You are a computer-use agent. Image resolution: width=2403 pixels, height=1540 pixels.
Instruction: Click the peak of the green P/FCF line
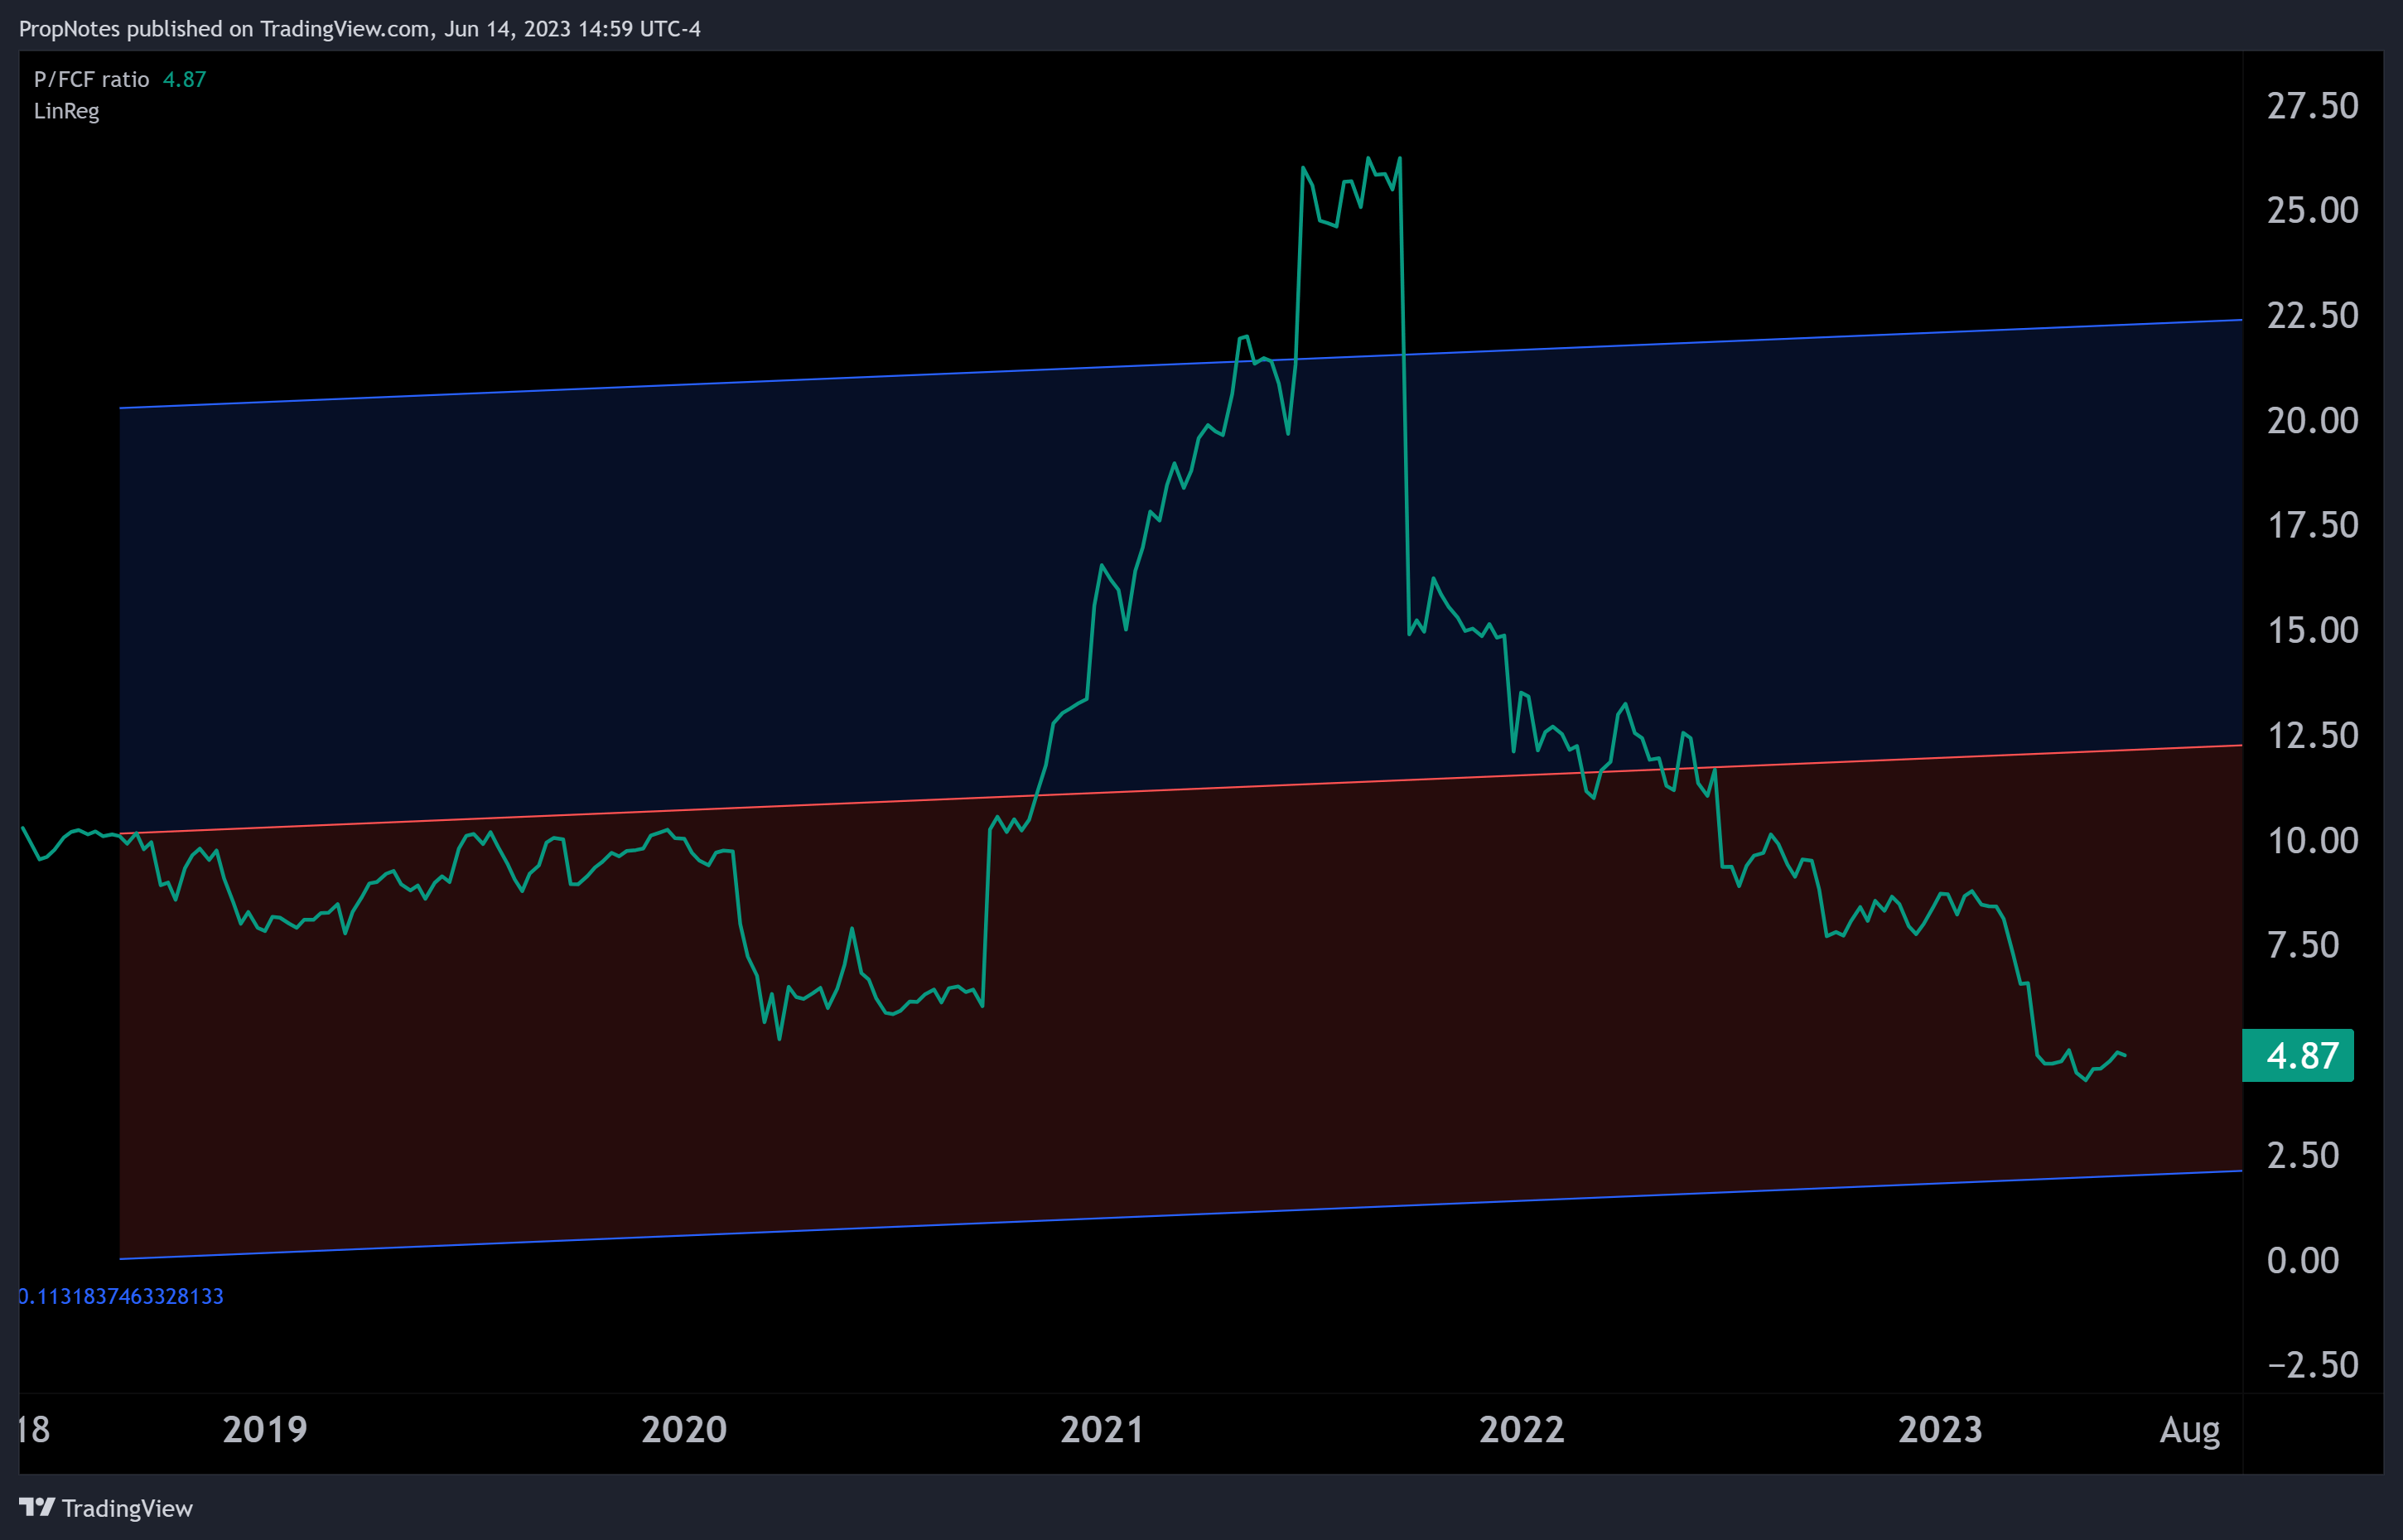pyautogui.click(x=1398, y=158)
